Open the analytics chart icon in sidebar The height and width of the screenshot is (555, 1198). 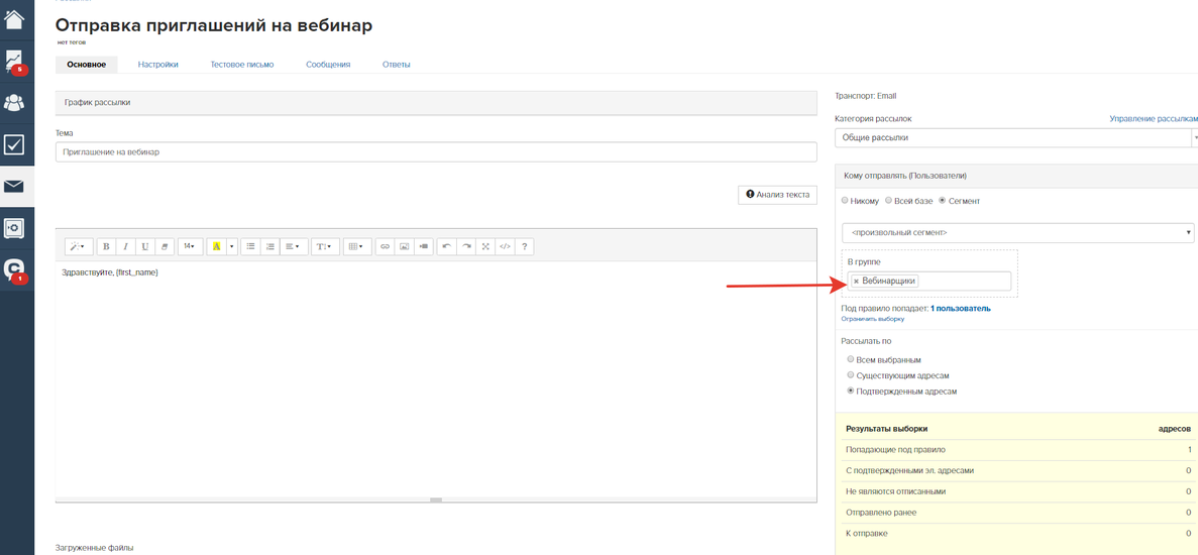click(x=16, y=60)
